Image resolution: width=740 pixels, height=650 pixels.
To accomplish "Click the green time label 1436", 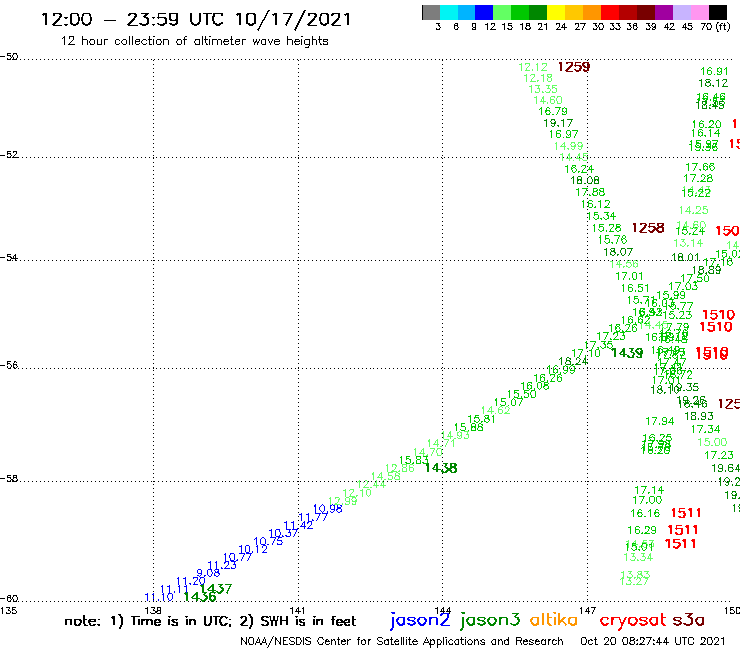I will click(x=200, y=597).
